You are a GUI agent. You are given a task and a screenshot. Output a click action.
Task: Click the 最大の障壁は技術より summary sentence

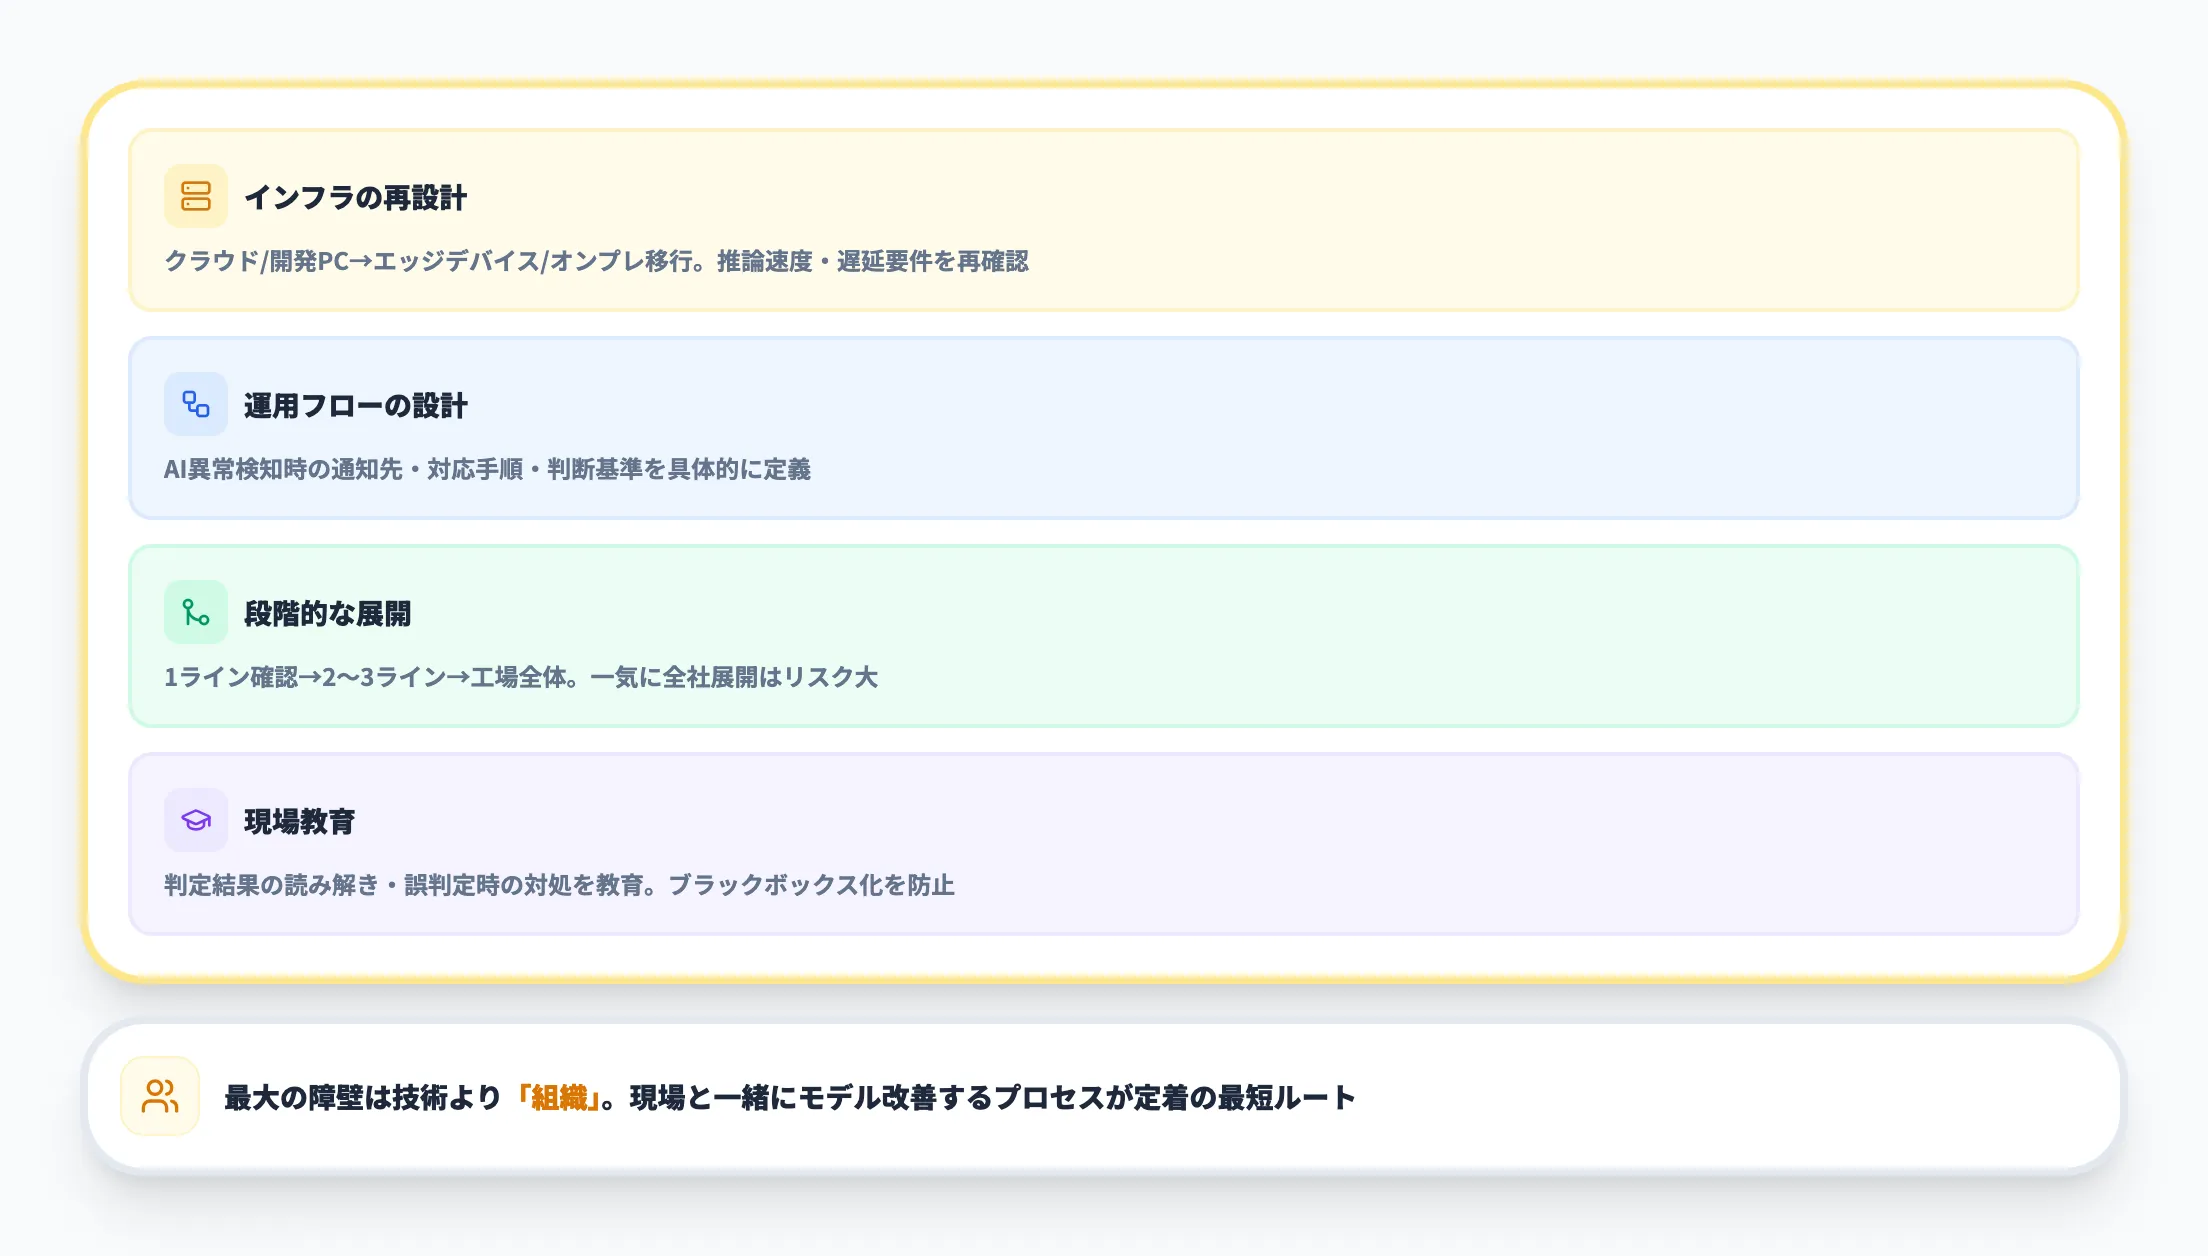(x=362, y=1098)
